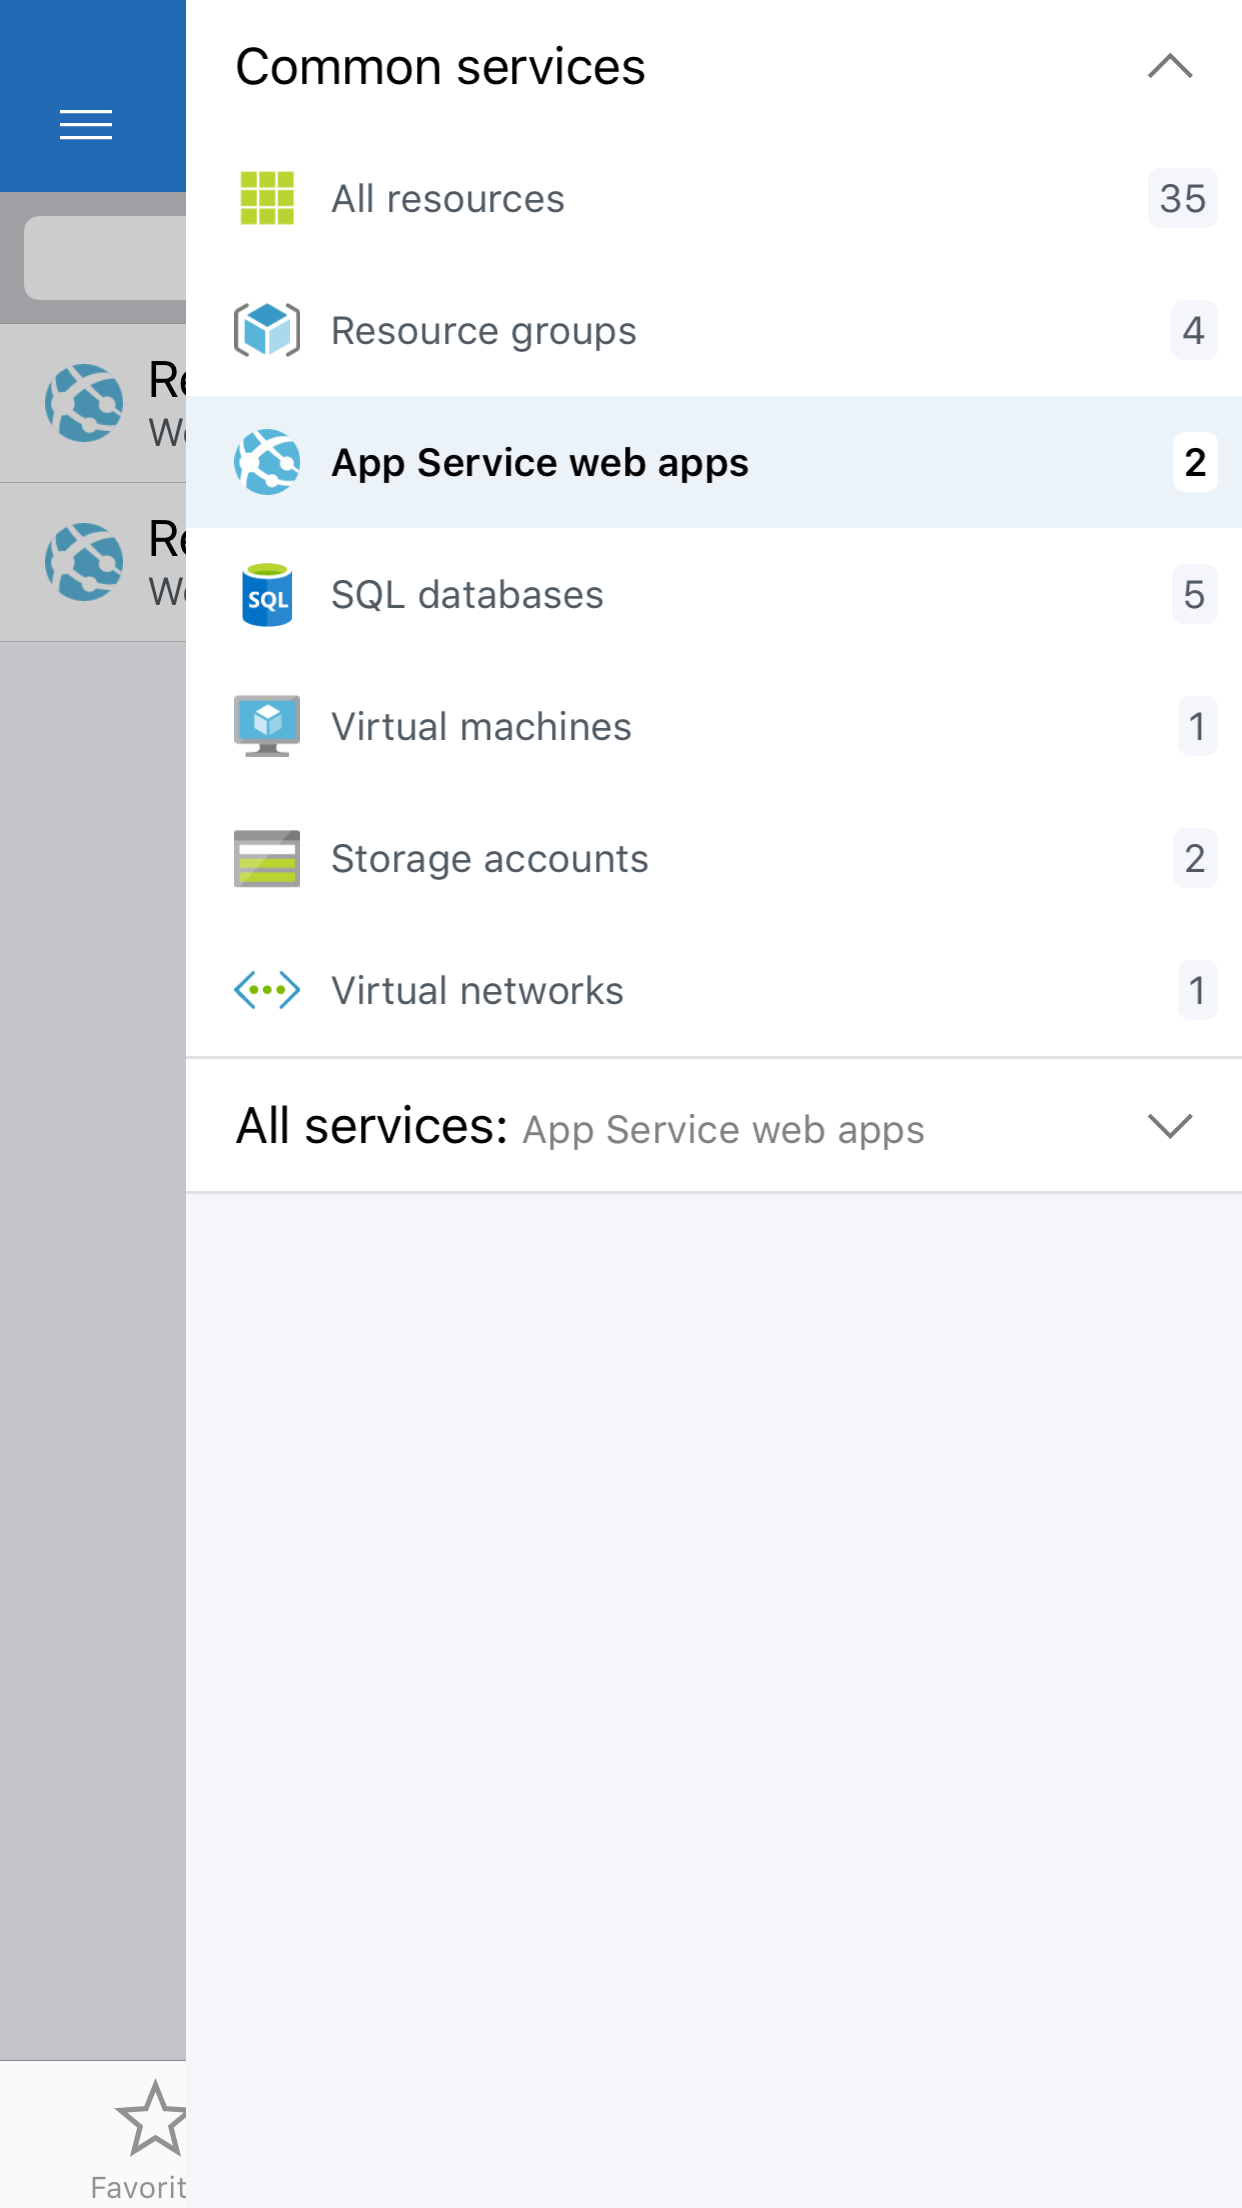Collapse the Common services section
The image size is (1242, 2208).
point(1170,66)
